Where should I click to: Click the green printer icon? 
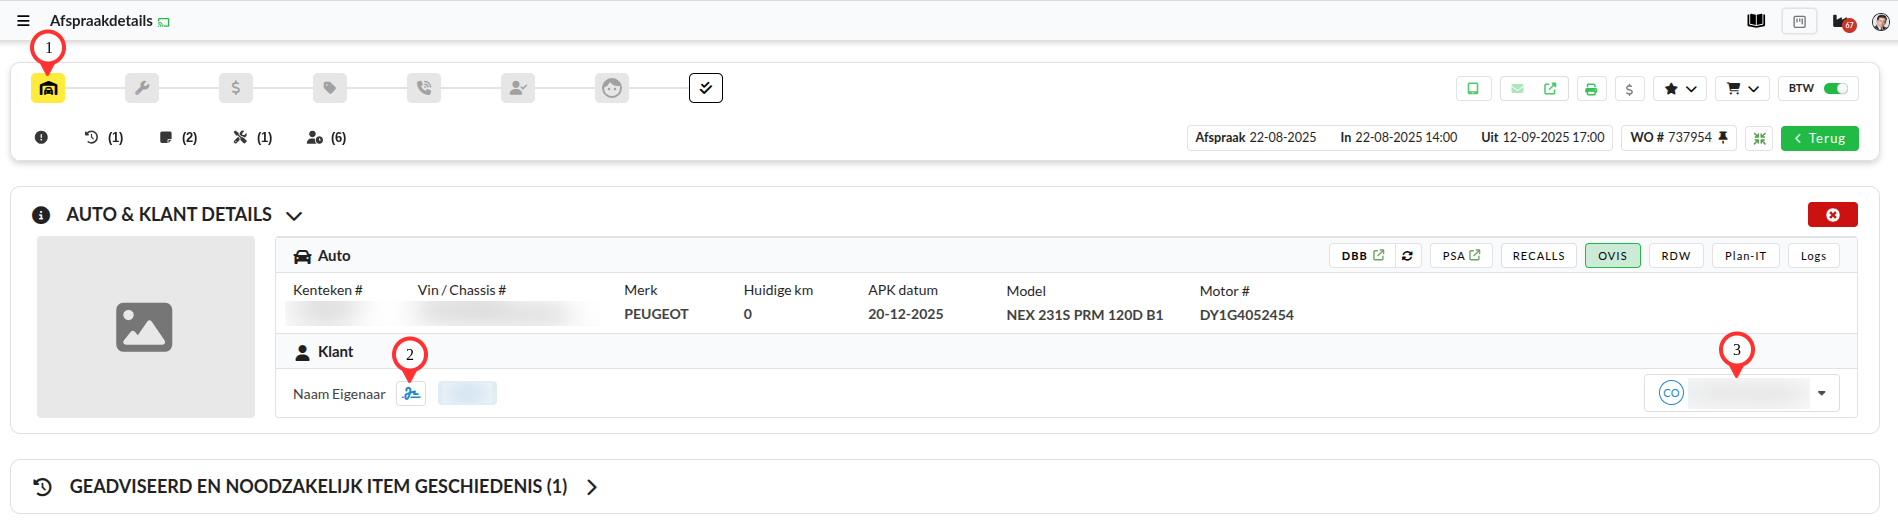(x=1591, y=89)
